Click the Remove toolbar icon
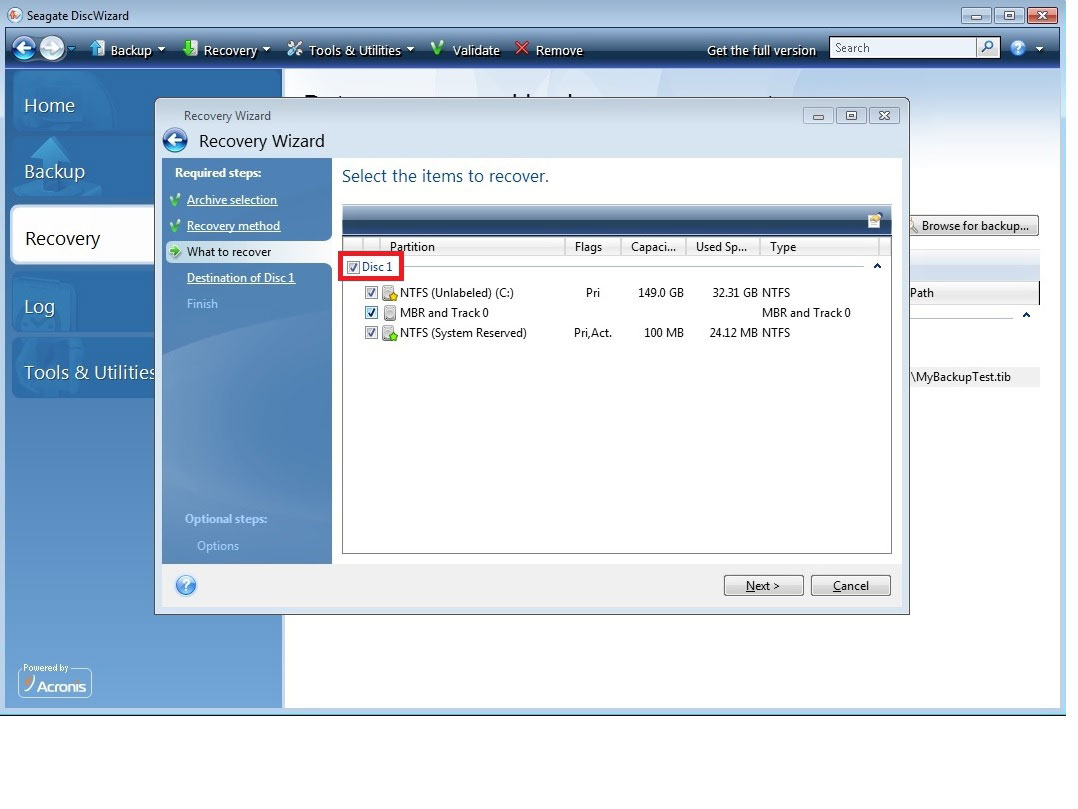This screenshot has width=1078, height=809. tap(522, 49)
